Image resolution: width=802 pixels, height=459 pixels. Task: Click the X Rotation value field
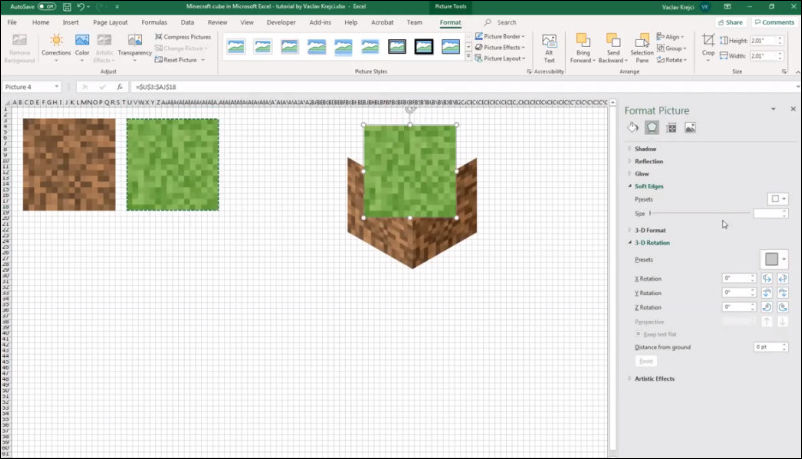coord(739,278)
